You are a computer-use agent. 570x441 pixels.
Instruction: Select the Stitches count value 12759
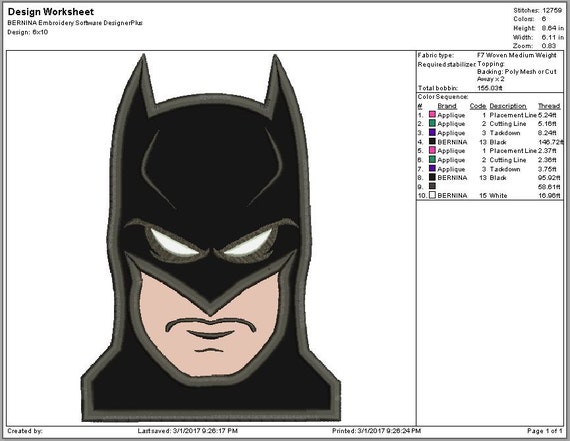pos(552,11)
